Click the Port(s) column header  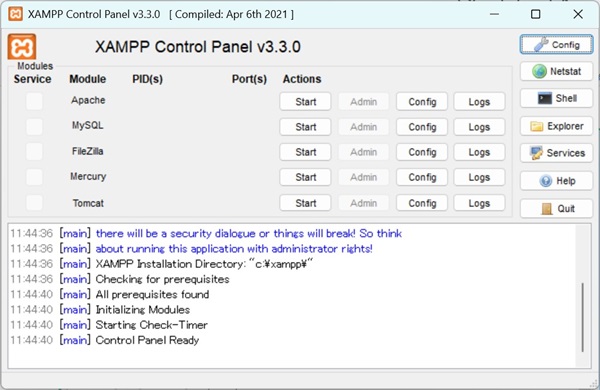click(249, 79)
